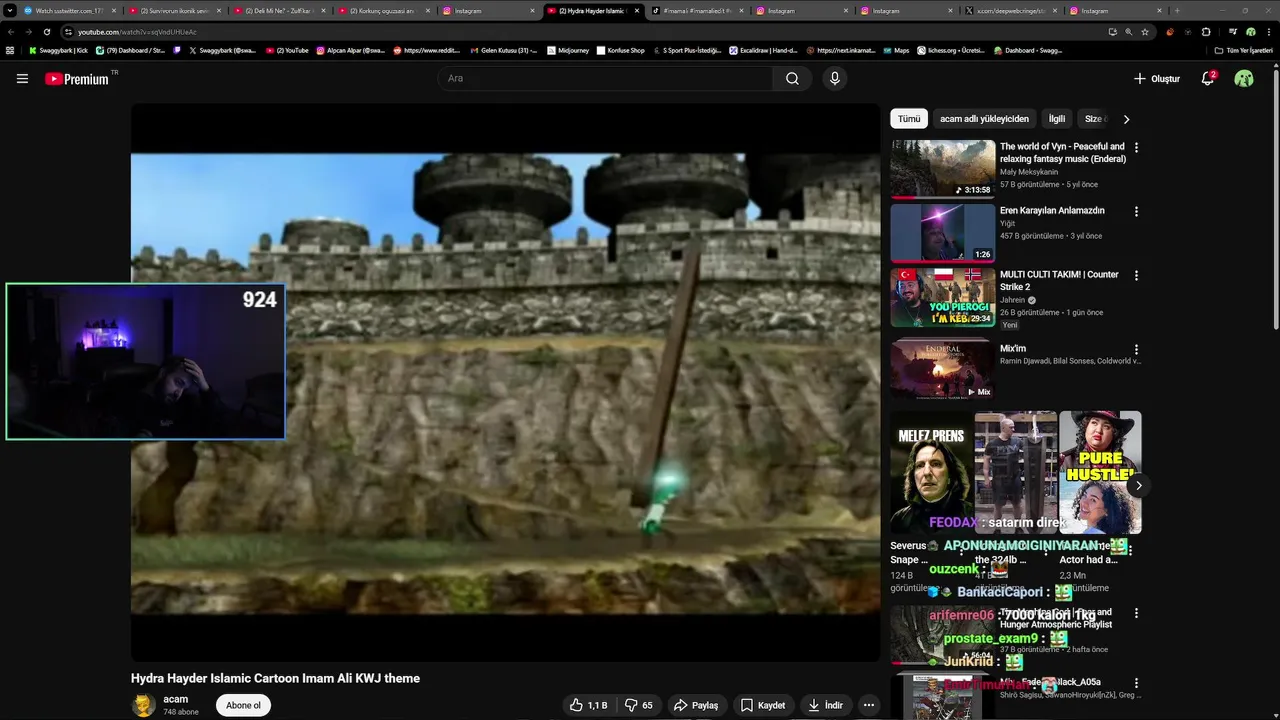
Task: Open acam channel avatar
Action: [143, 705]
